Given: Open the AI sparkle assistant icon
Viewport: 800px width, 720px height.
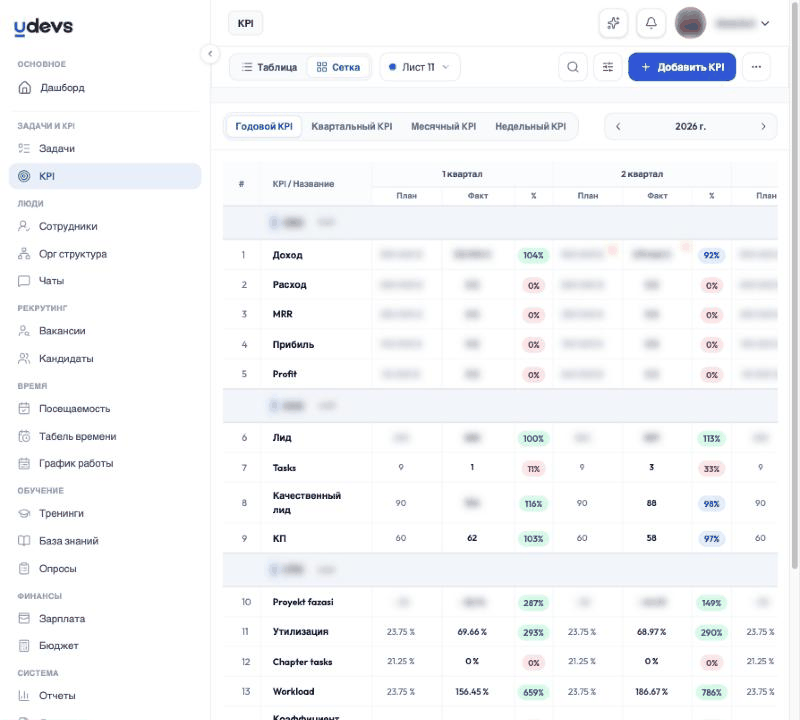Looking at the screenshot, I should pyautogui.click(x=613, y=23).
